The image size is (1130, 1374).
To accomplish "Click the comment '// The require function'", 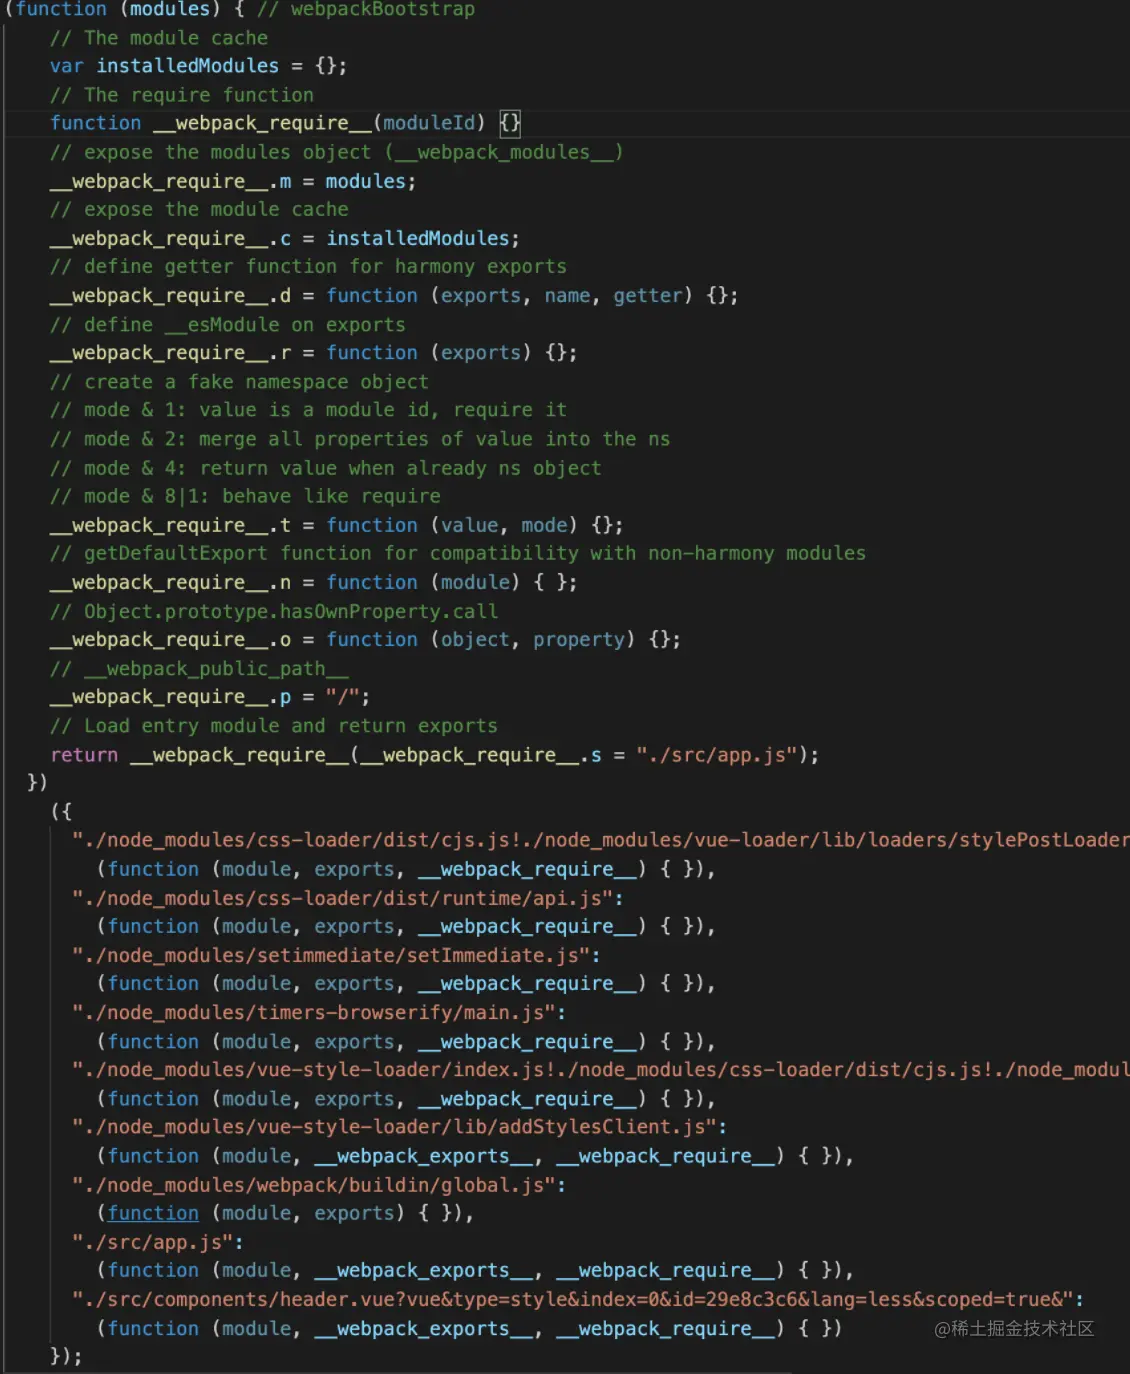I will (x=182, y=95).
